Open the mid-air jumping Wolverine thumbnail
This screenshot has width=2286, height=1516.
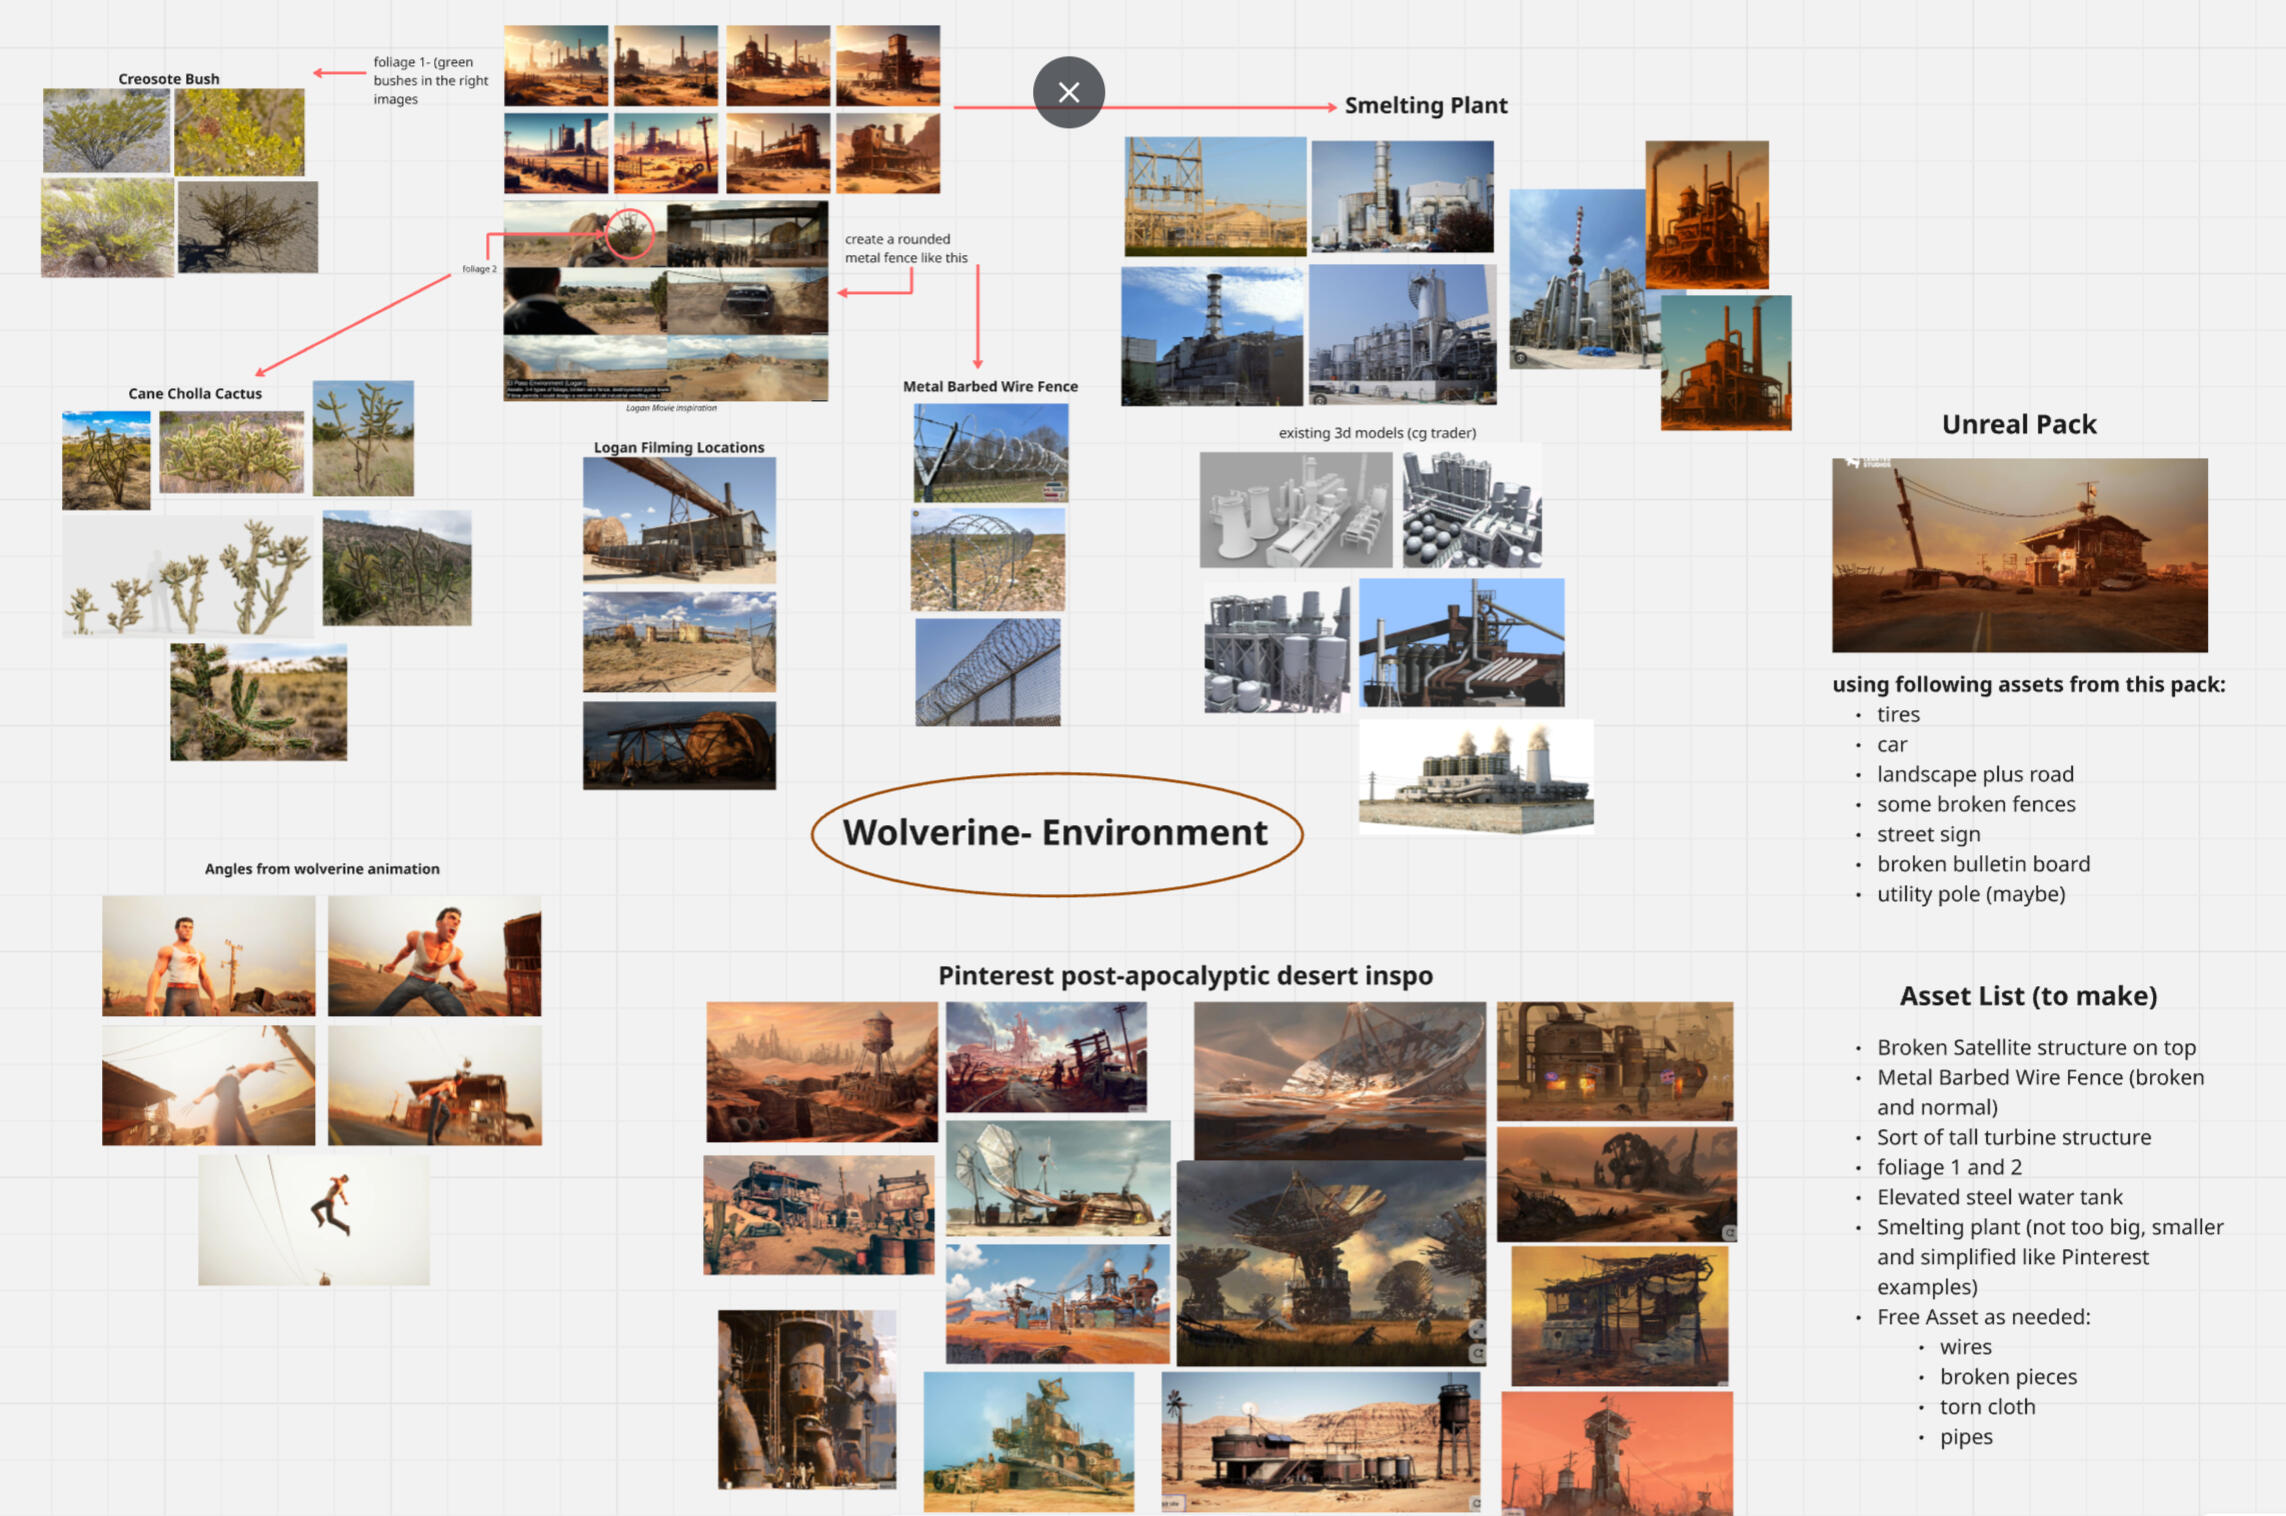click(314, 1219)
